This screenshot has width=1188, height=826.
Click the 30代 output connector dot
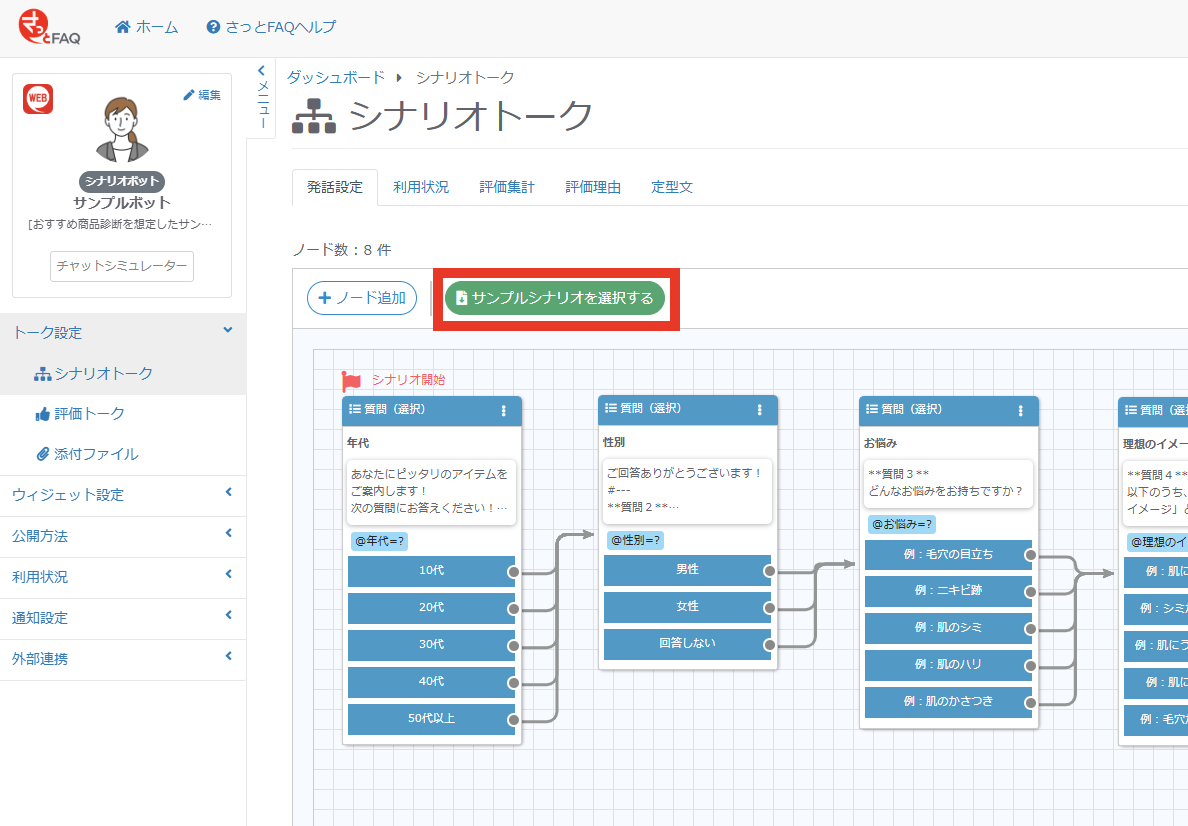tap(514, 646)
